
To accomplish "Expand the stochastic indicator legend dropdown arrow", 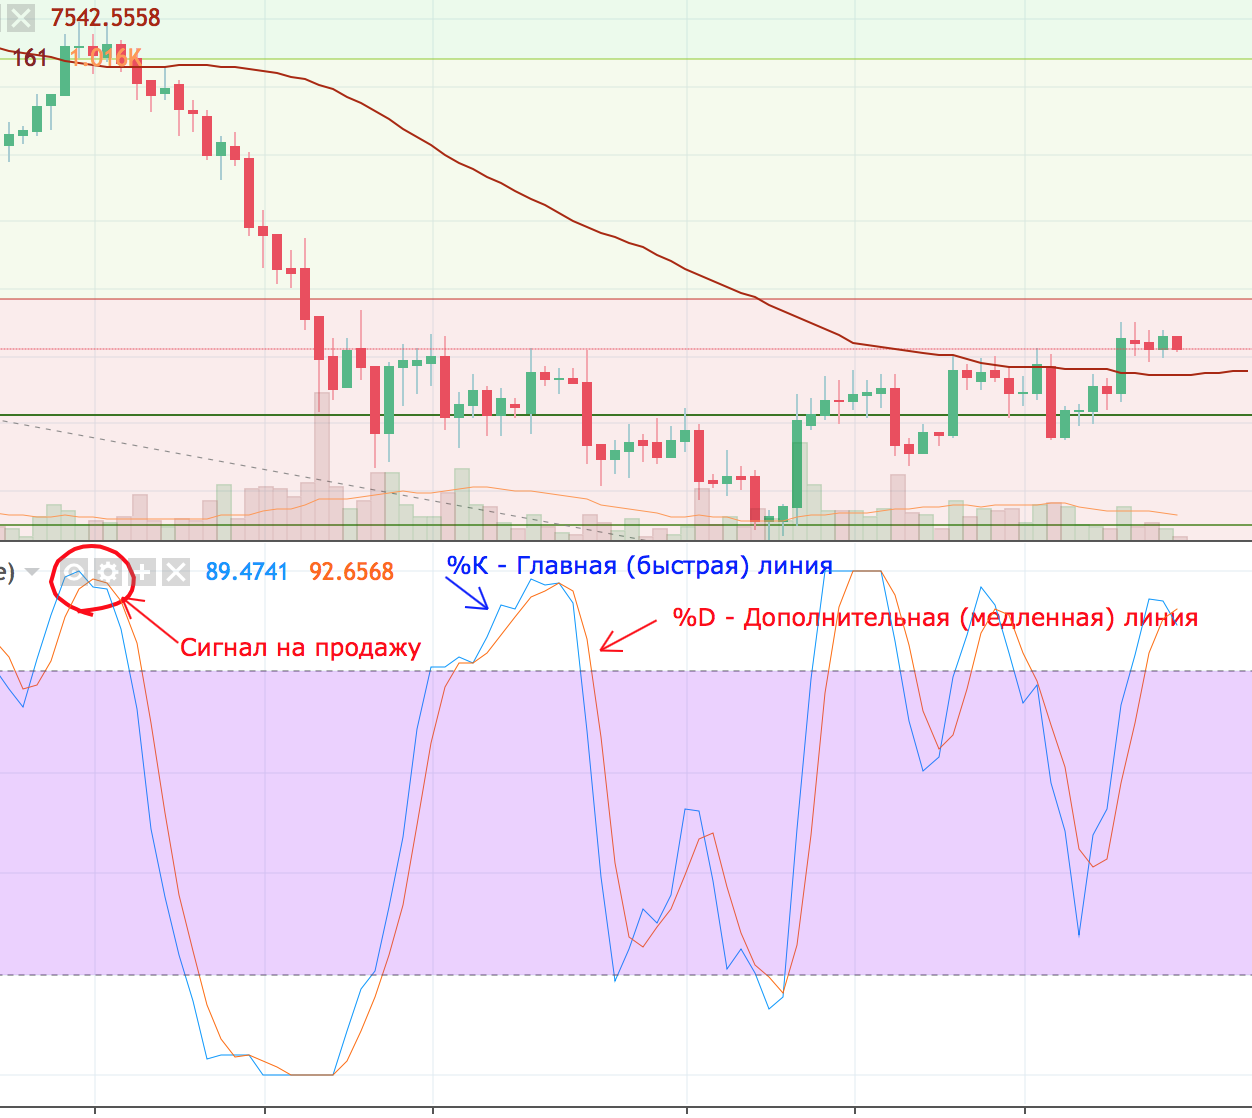I will [x=32, y=572].
